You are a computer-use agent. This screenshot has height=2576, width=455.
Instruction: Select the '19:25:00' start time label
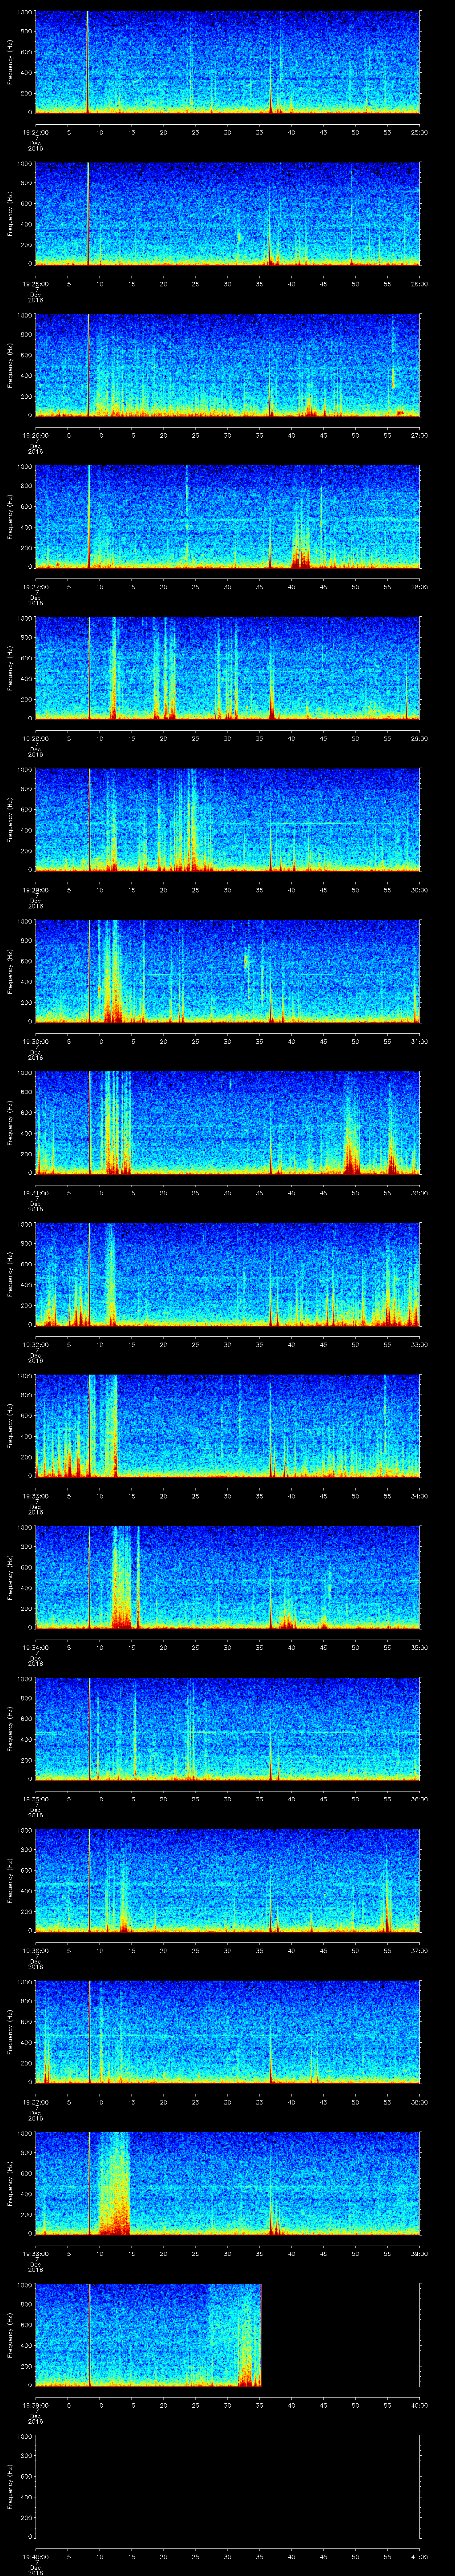tap(35, 284)
